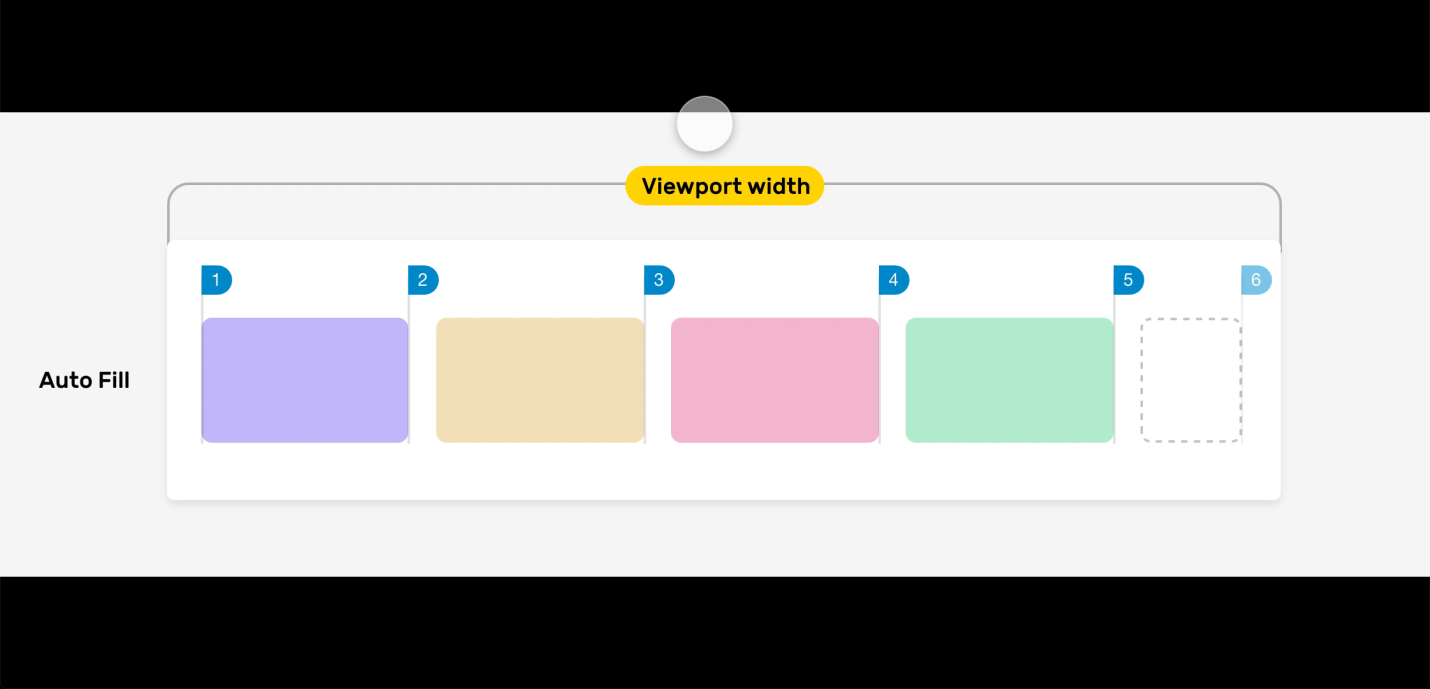This screenshot has width=1430, height=689.
Task: Click the black bar at the bottom
Action: [x=715, y=632]
